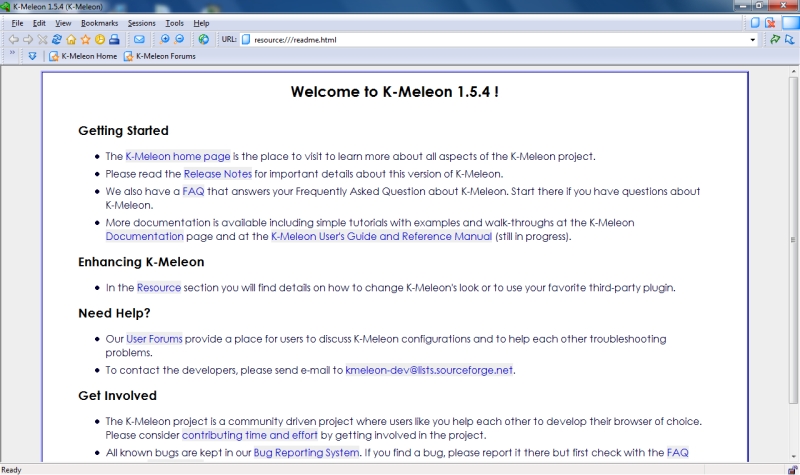
Task: Open the URL history dropdown arrow
Action: (753, 40)
